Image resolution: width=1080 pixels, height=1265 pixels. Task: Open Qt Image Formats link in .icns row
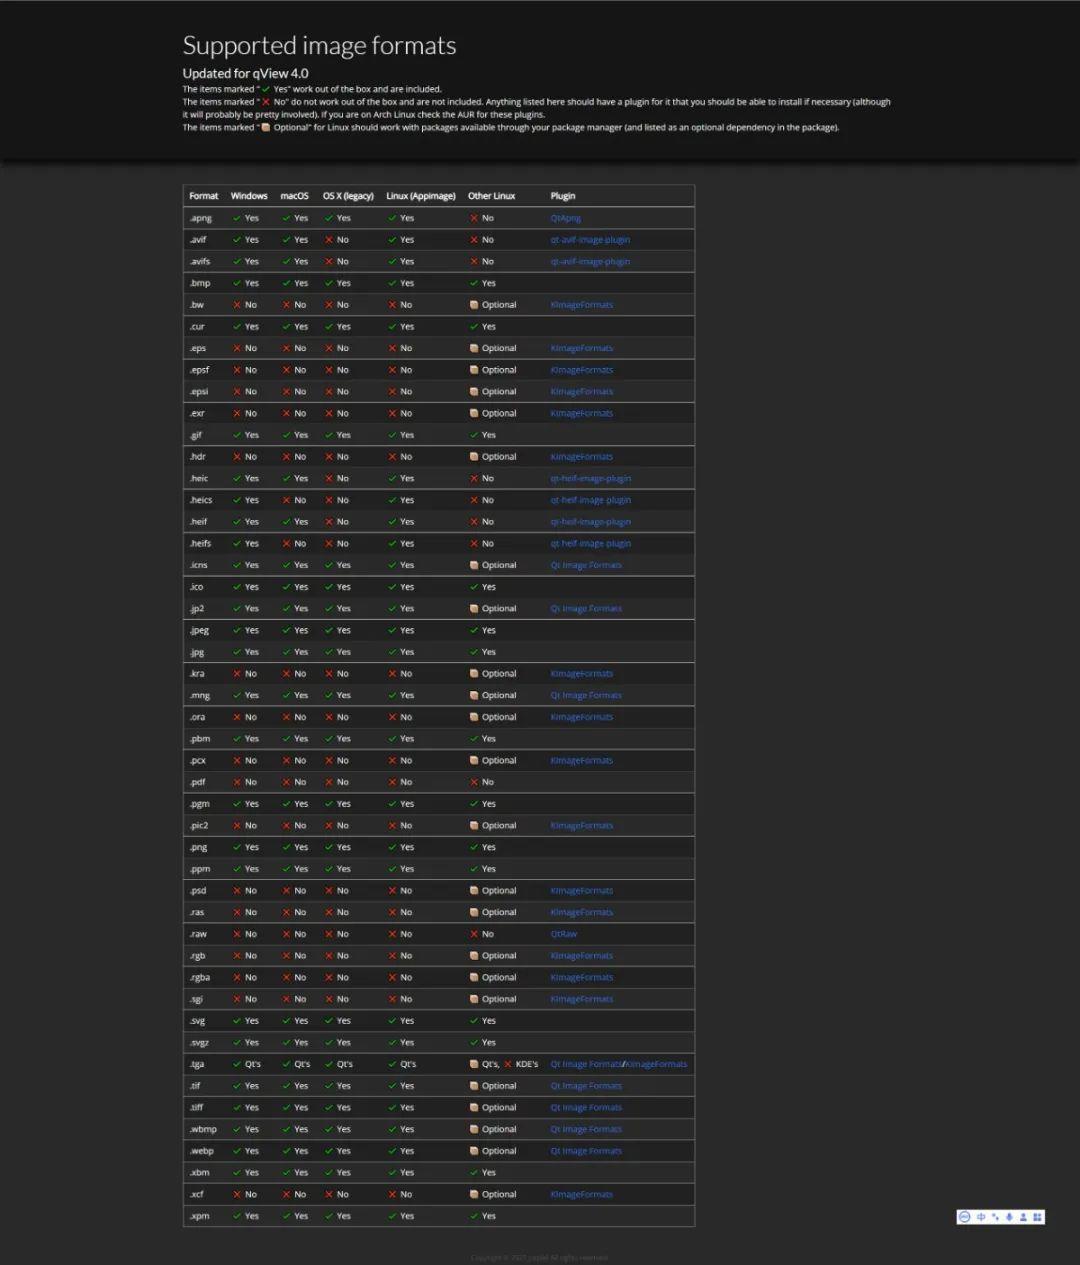(x=585, y=565)
